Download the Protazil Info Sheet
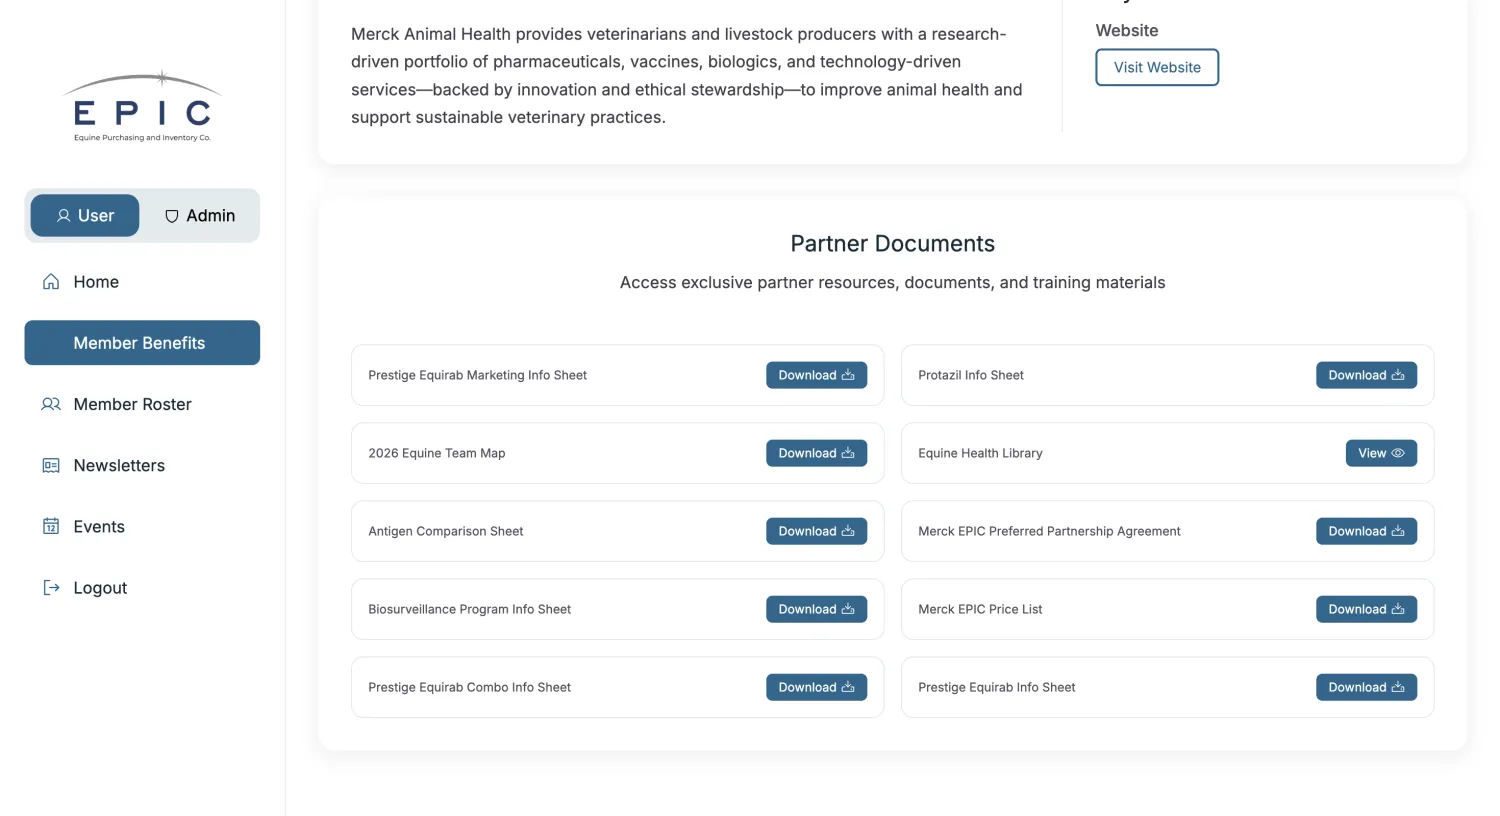 pyautogui.click(x=1366, y=375)
